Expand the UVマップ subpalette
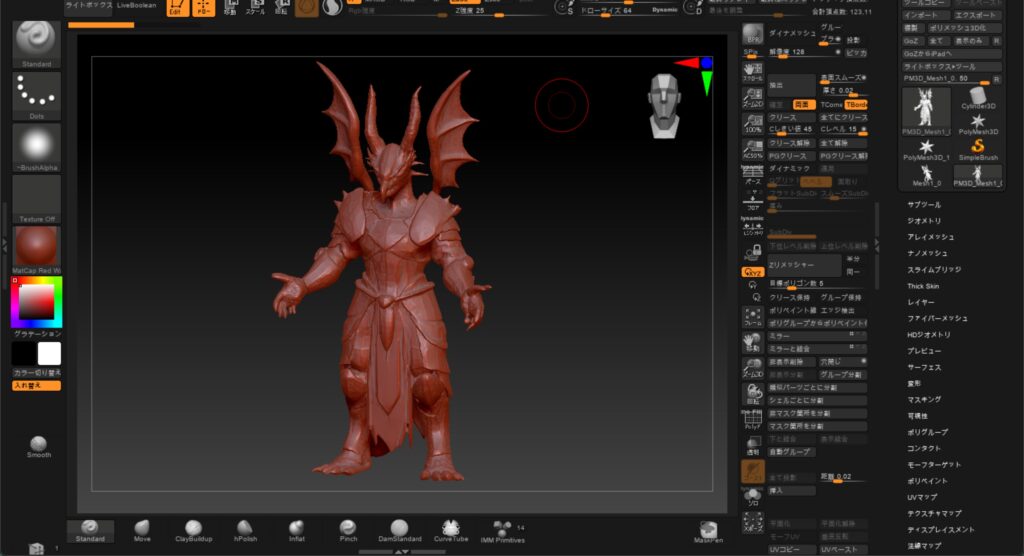Viewport: 1024px width, 556px height. click(921, 497)
